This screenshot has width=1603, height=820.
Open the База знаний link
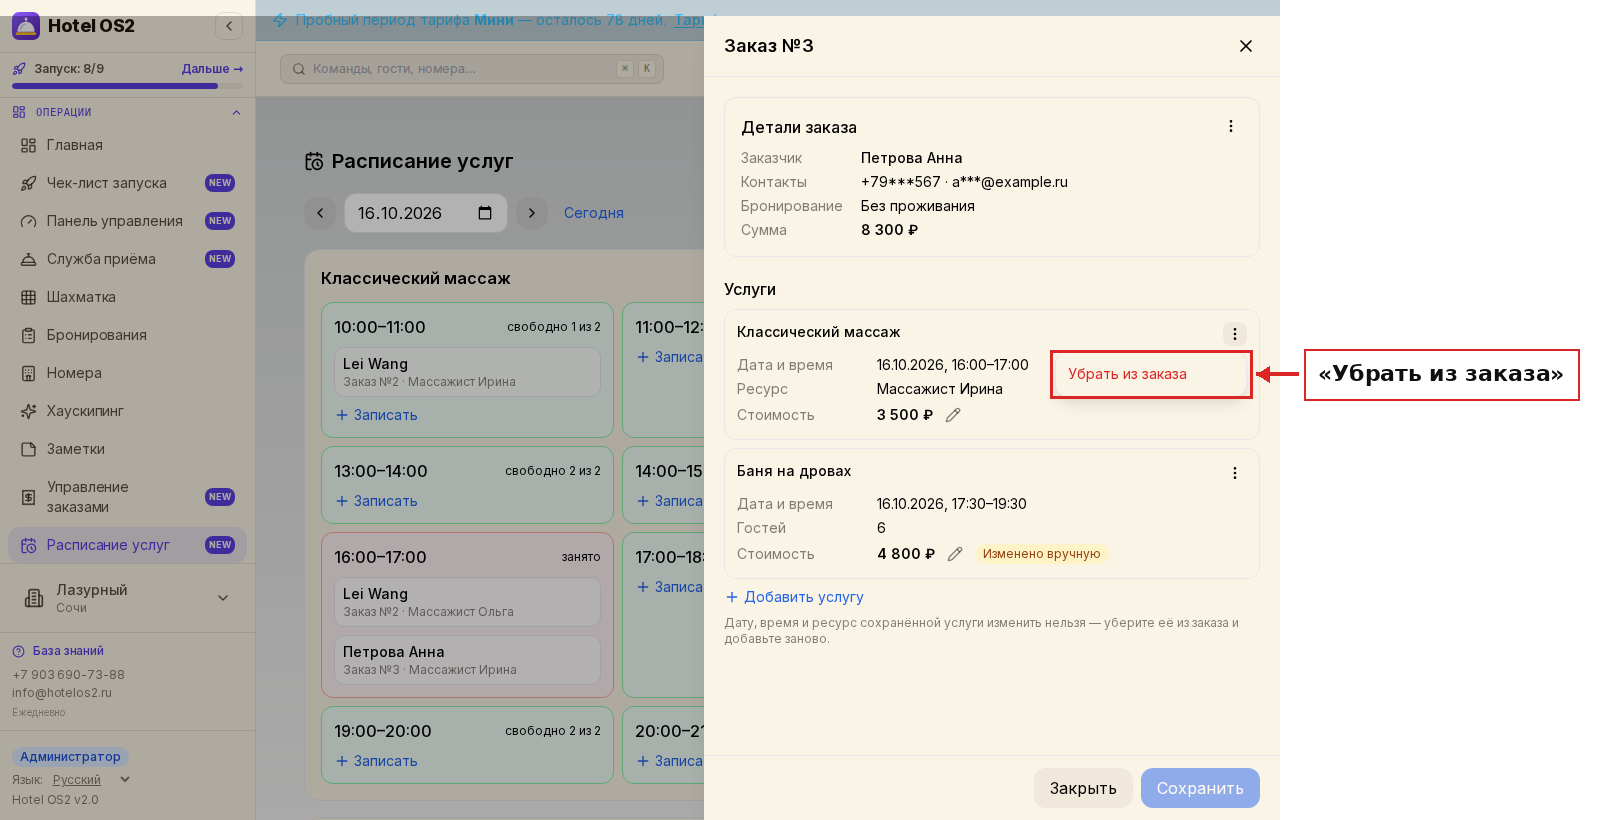[59, 651]
